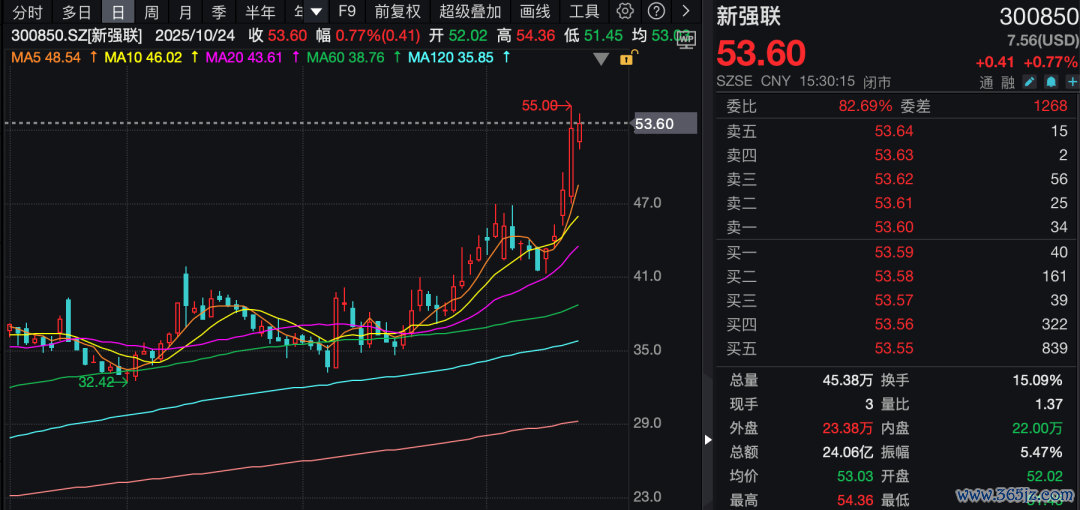
Task: Click the 融 margin trading badge
Action: point(1007,81)
